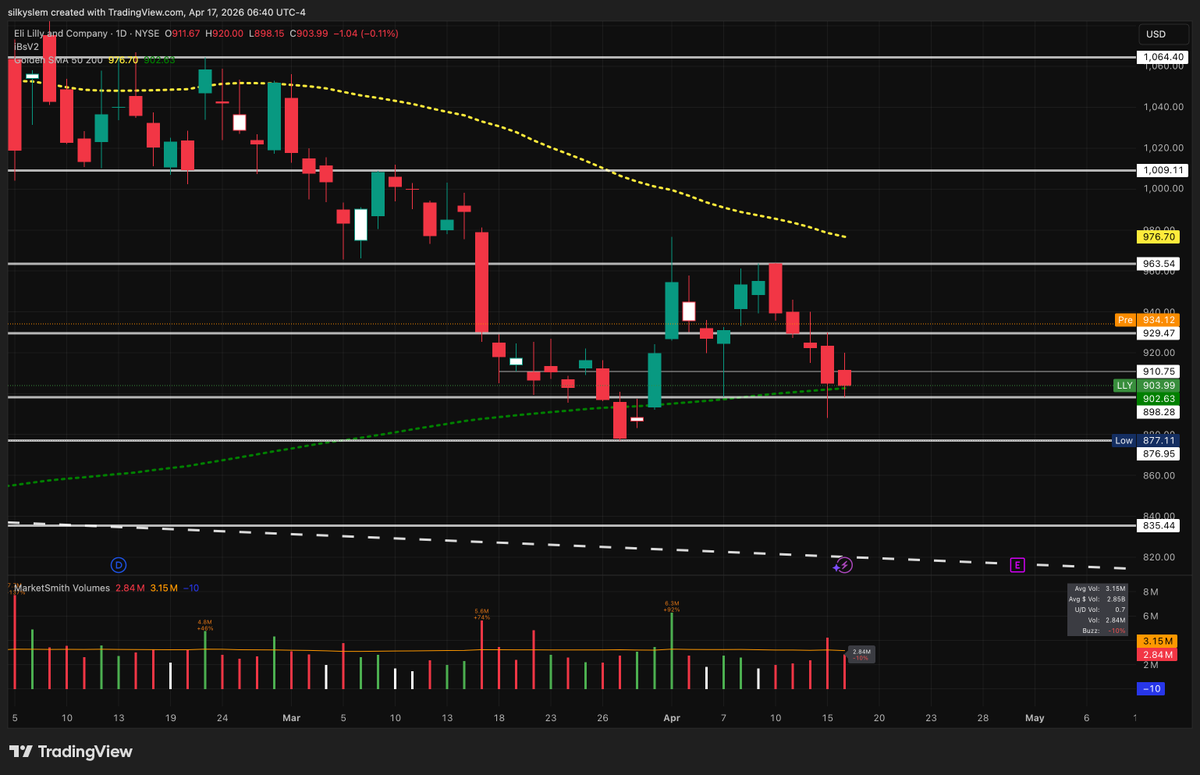Click the Avg $ Vol 2.85B stats row
The image size is (1200, 775).
[x=1098, y=599]
